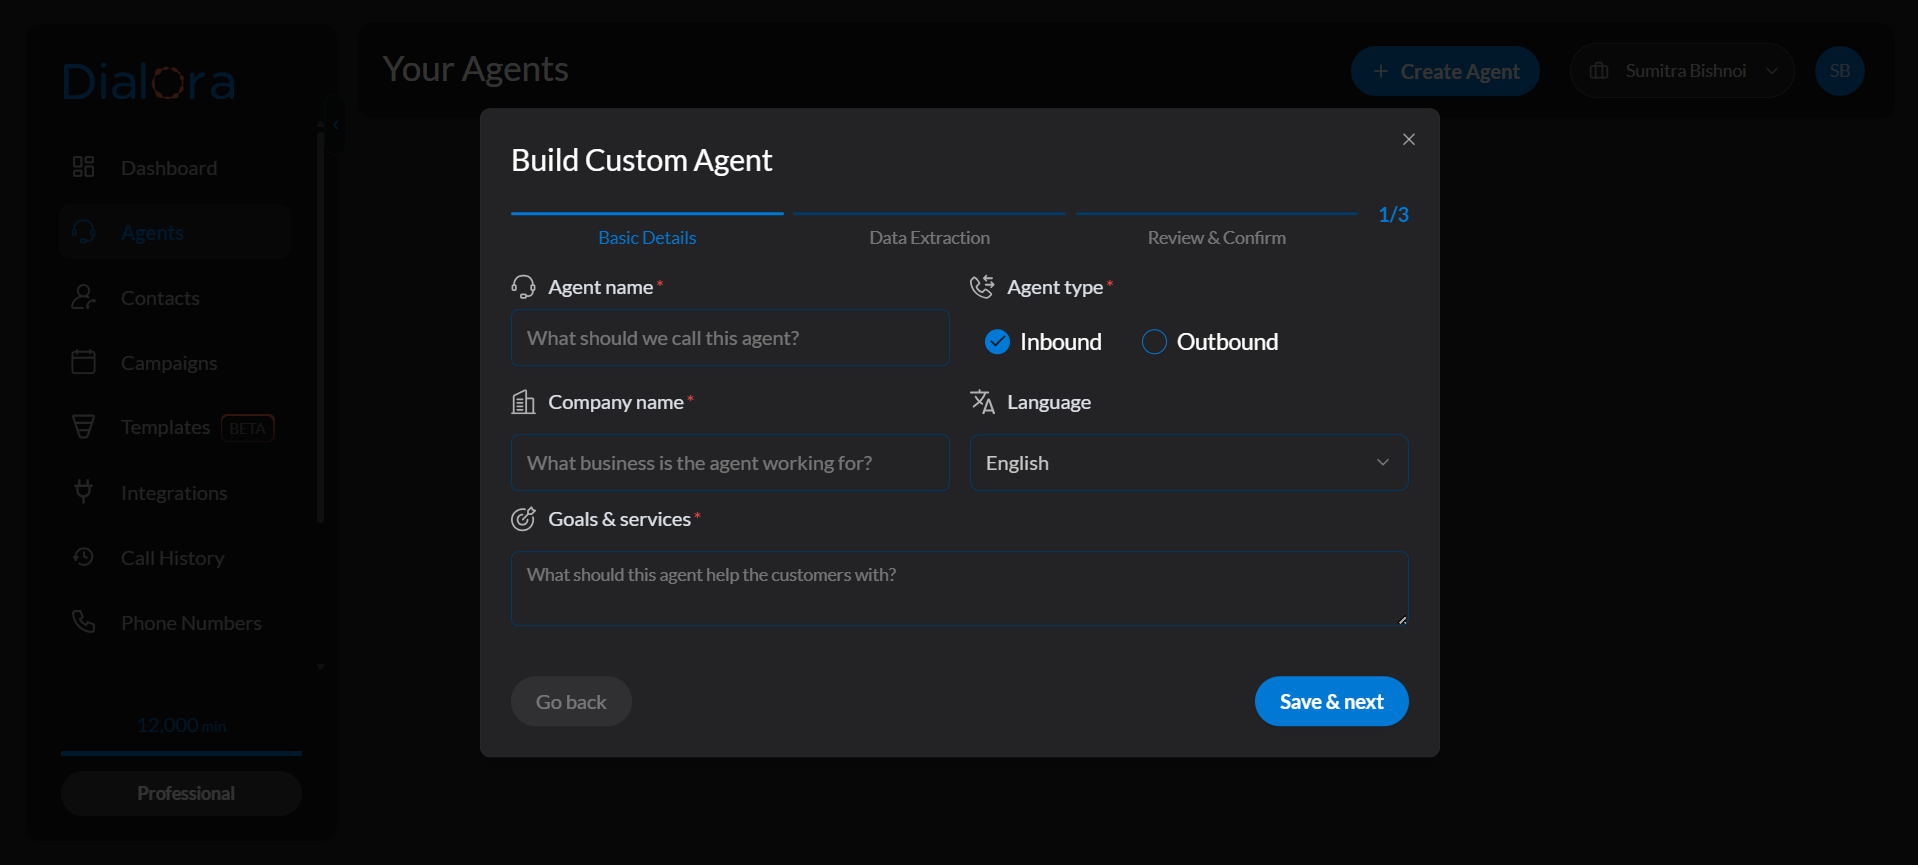This screenshot has width=1918, height=865.
Task: Click the Templates icon in sidebar
Action: pos(84,427)
